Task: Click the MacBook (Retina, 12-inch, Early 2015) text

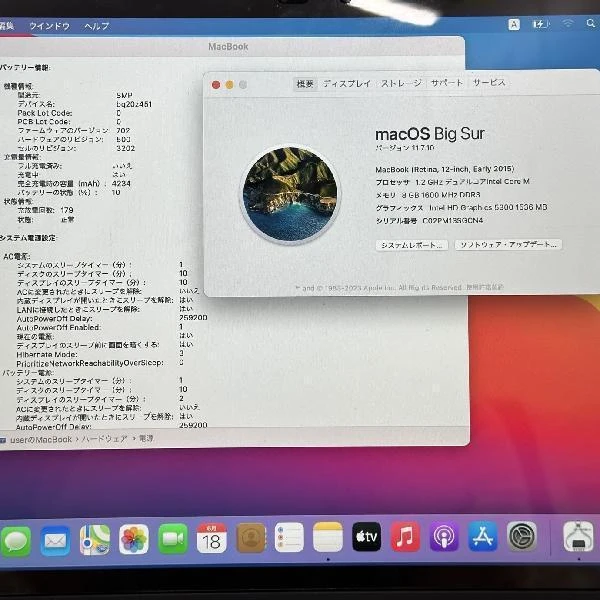Action: (445, 169)
